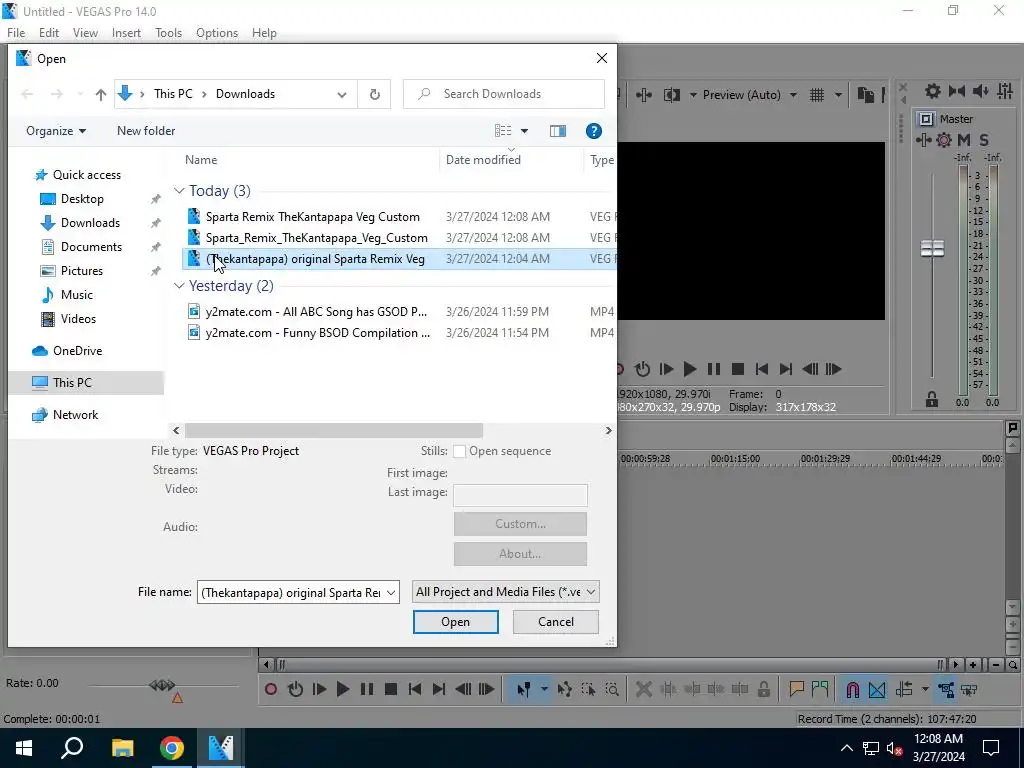Image resolution: width=1024 pixels, height=768 pixels.
Task: Click Go to End in the preview transport
Action: point(786,369)
